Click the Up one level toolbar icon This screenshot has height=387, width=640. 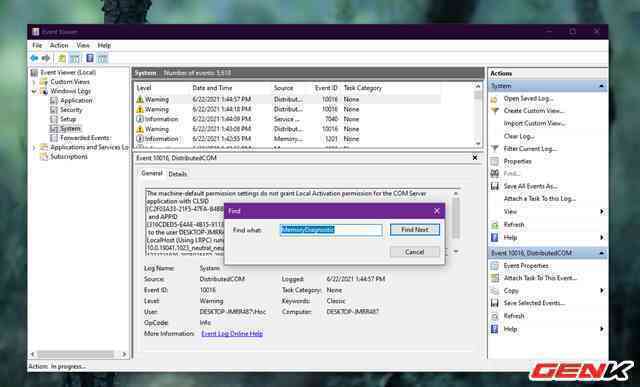pyautogui.click(x=62, y=58)
